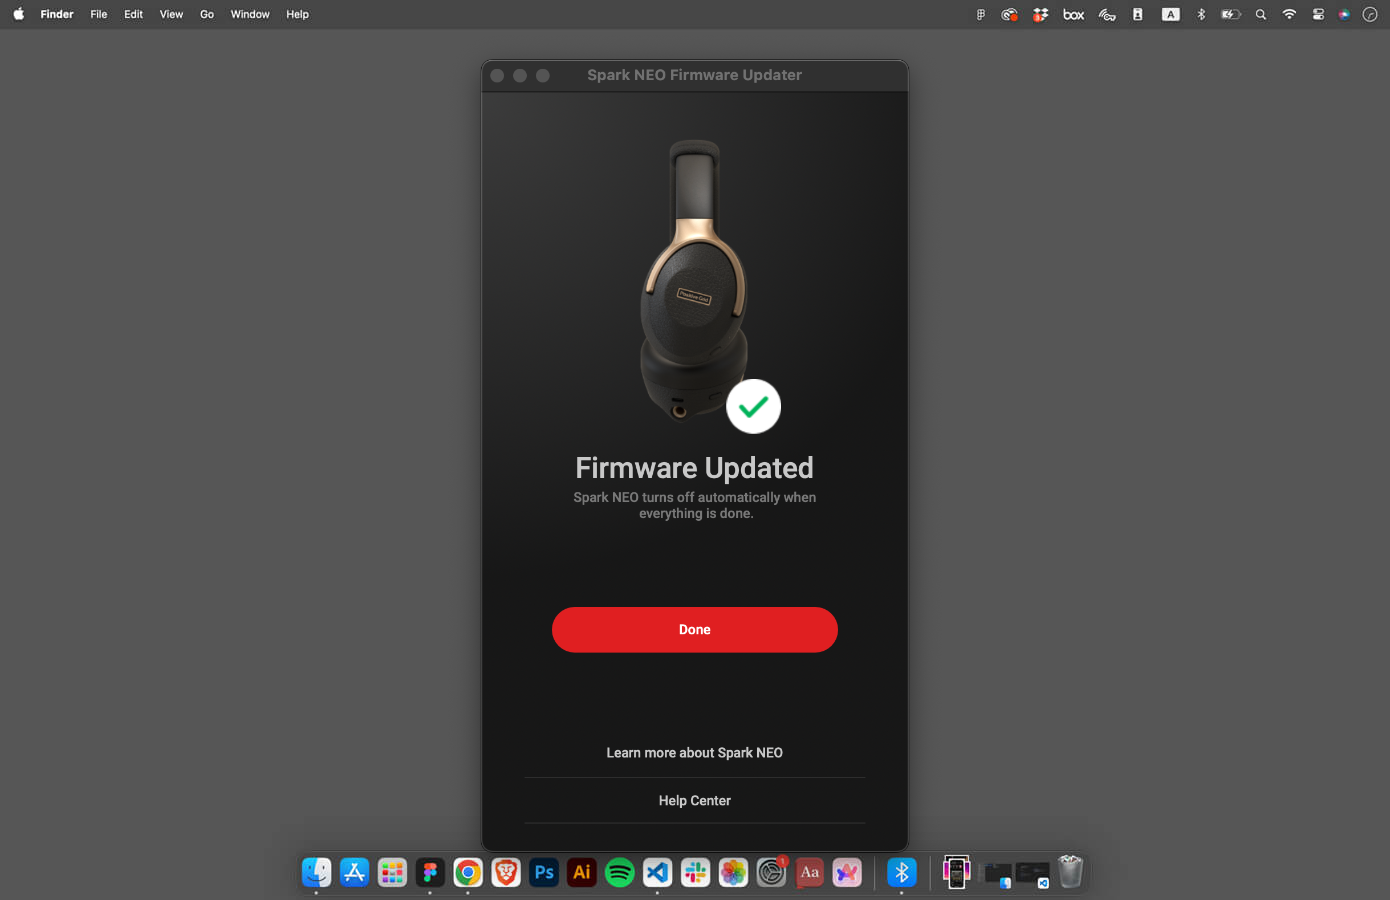Launch Brave browser from the Dock
The width and height of the screenshot is (1390, 900).
click(x=506, y=872)
